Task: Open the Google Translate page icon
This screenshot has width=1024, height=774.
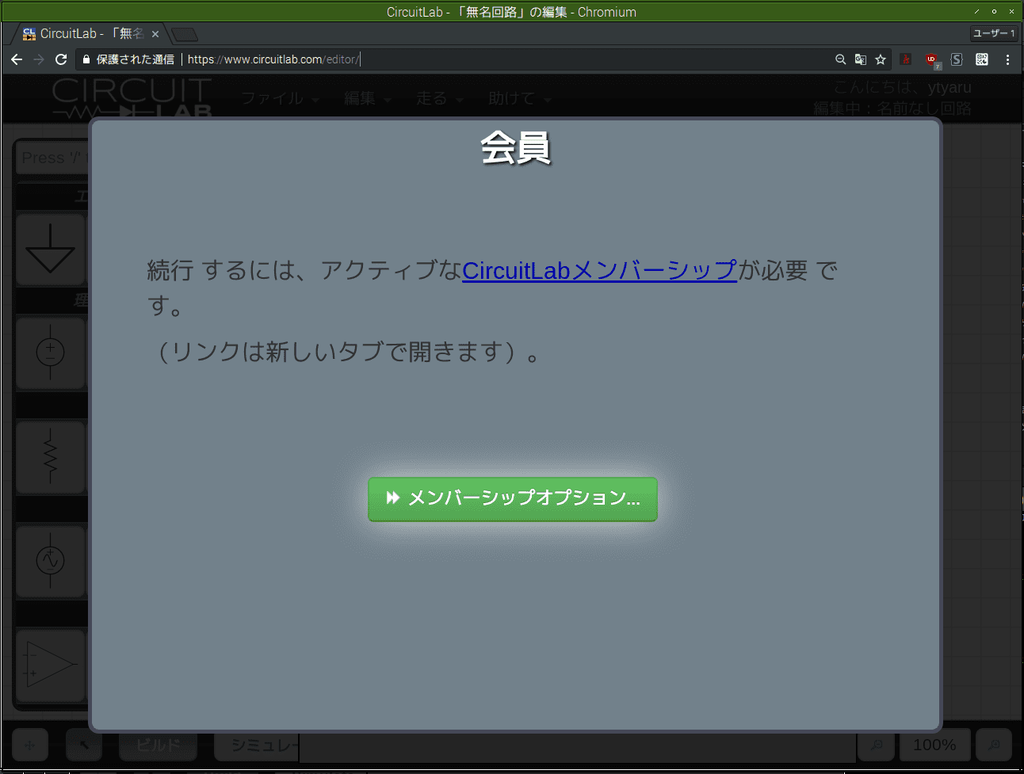Action: [861, 59]
